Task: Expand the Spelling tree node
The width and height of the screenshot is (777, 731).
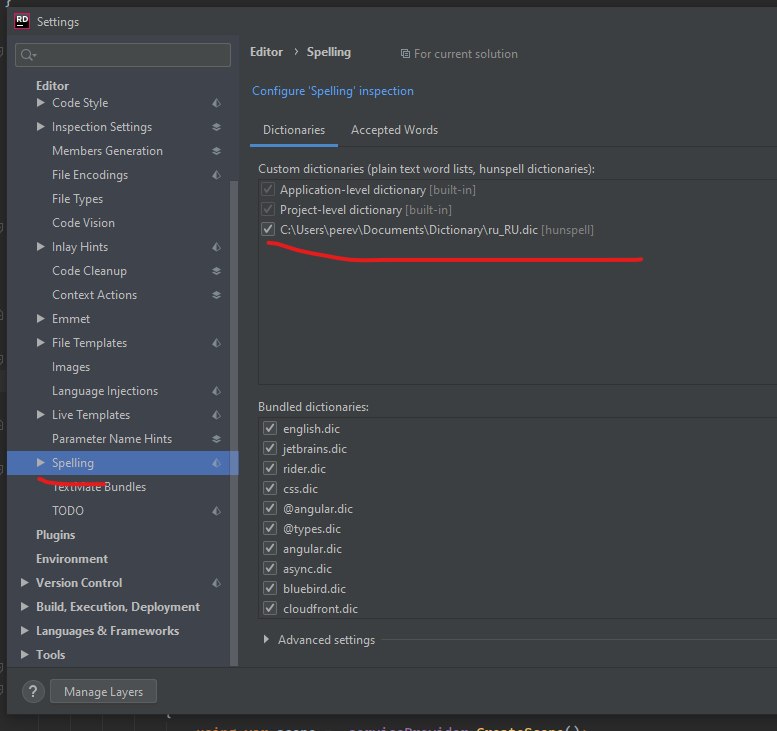Action: 41,462
